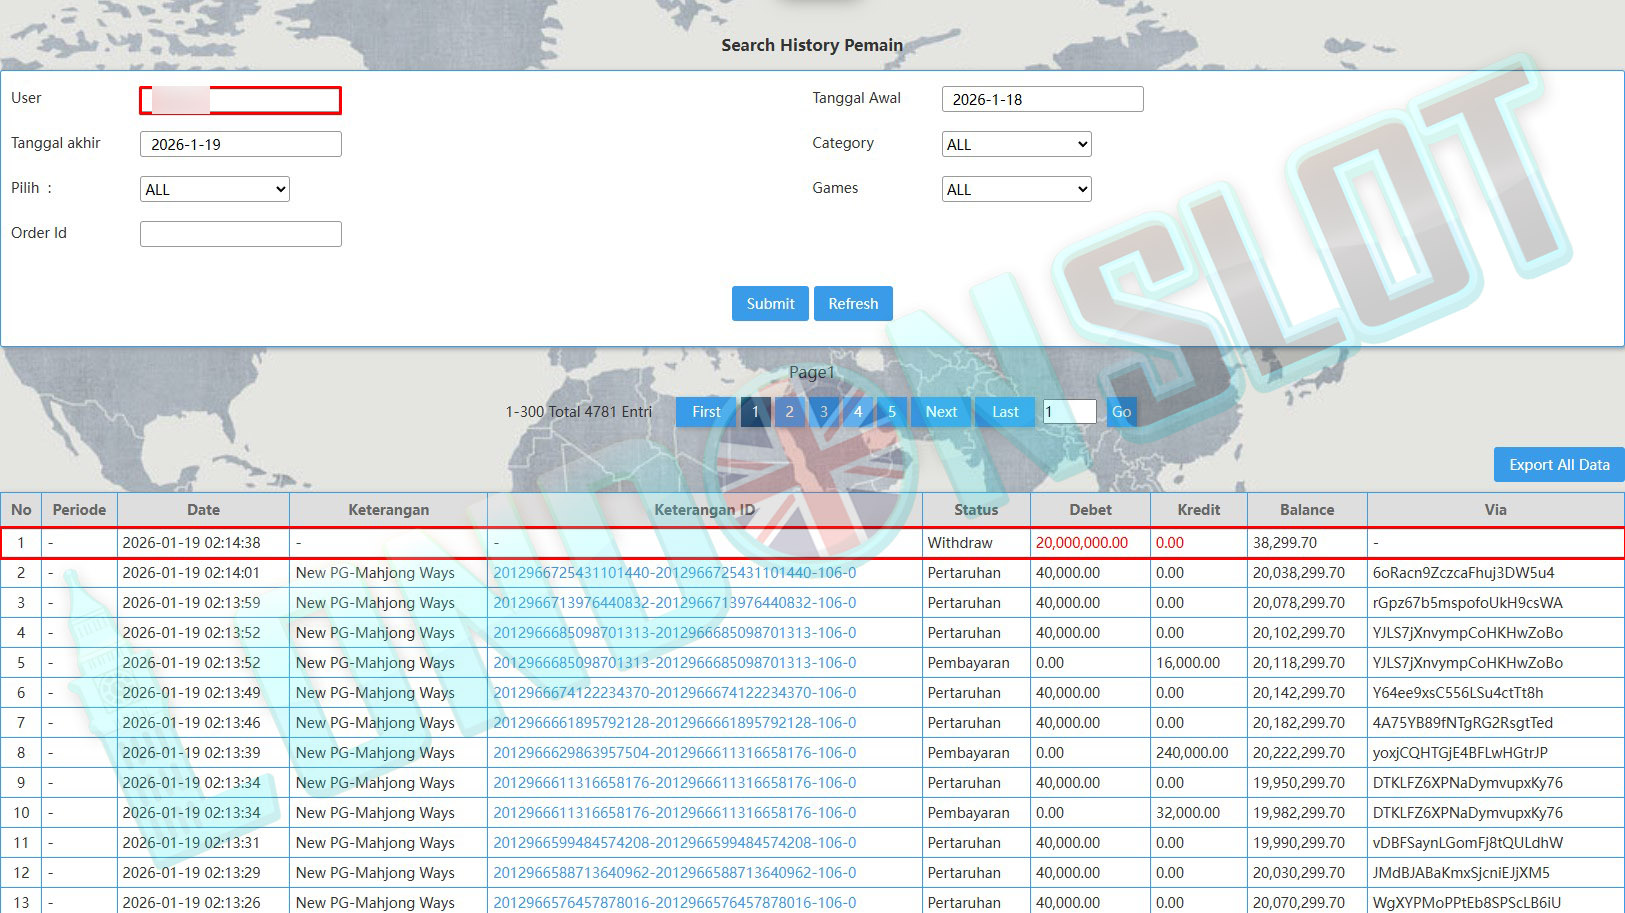The height and width of the screenshot is (913, 1625).
Task: Click Next pagination button
Action: click(941, 412)
